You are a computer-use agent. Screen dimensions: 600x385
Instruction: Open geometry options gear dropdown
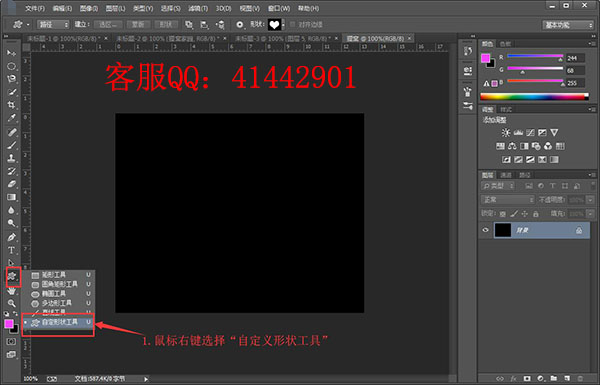click(x=240, y=25)
